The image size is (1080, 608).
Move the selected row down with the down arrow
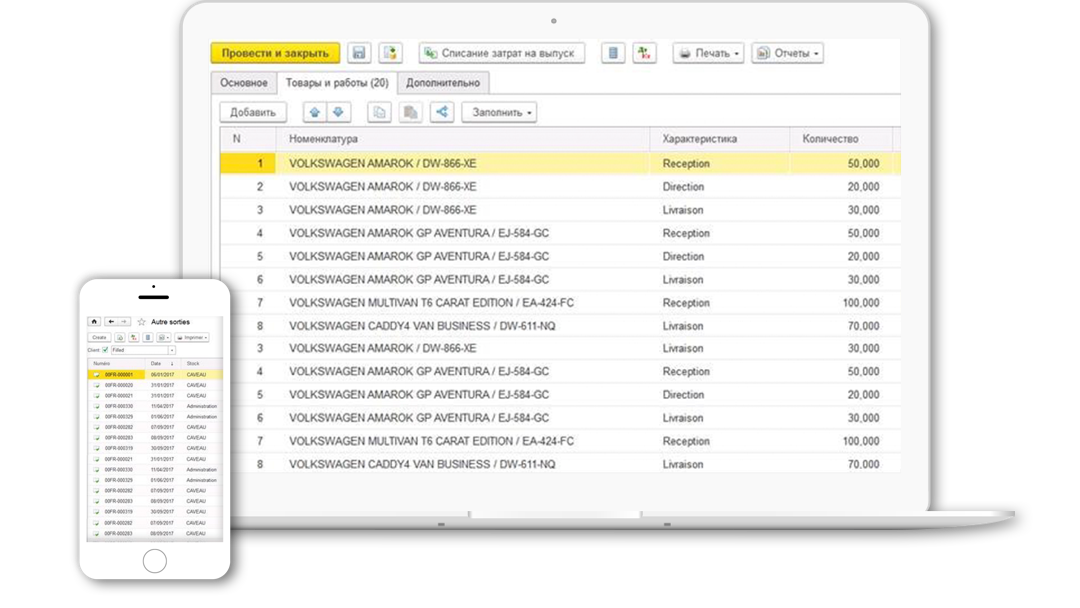338,112
